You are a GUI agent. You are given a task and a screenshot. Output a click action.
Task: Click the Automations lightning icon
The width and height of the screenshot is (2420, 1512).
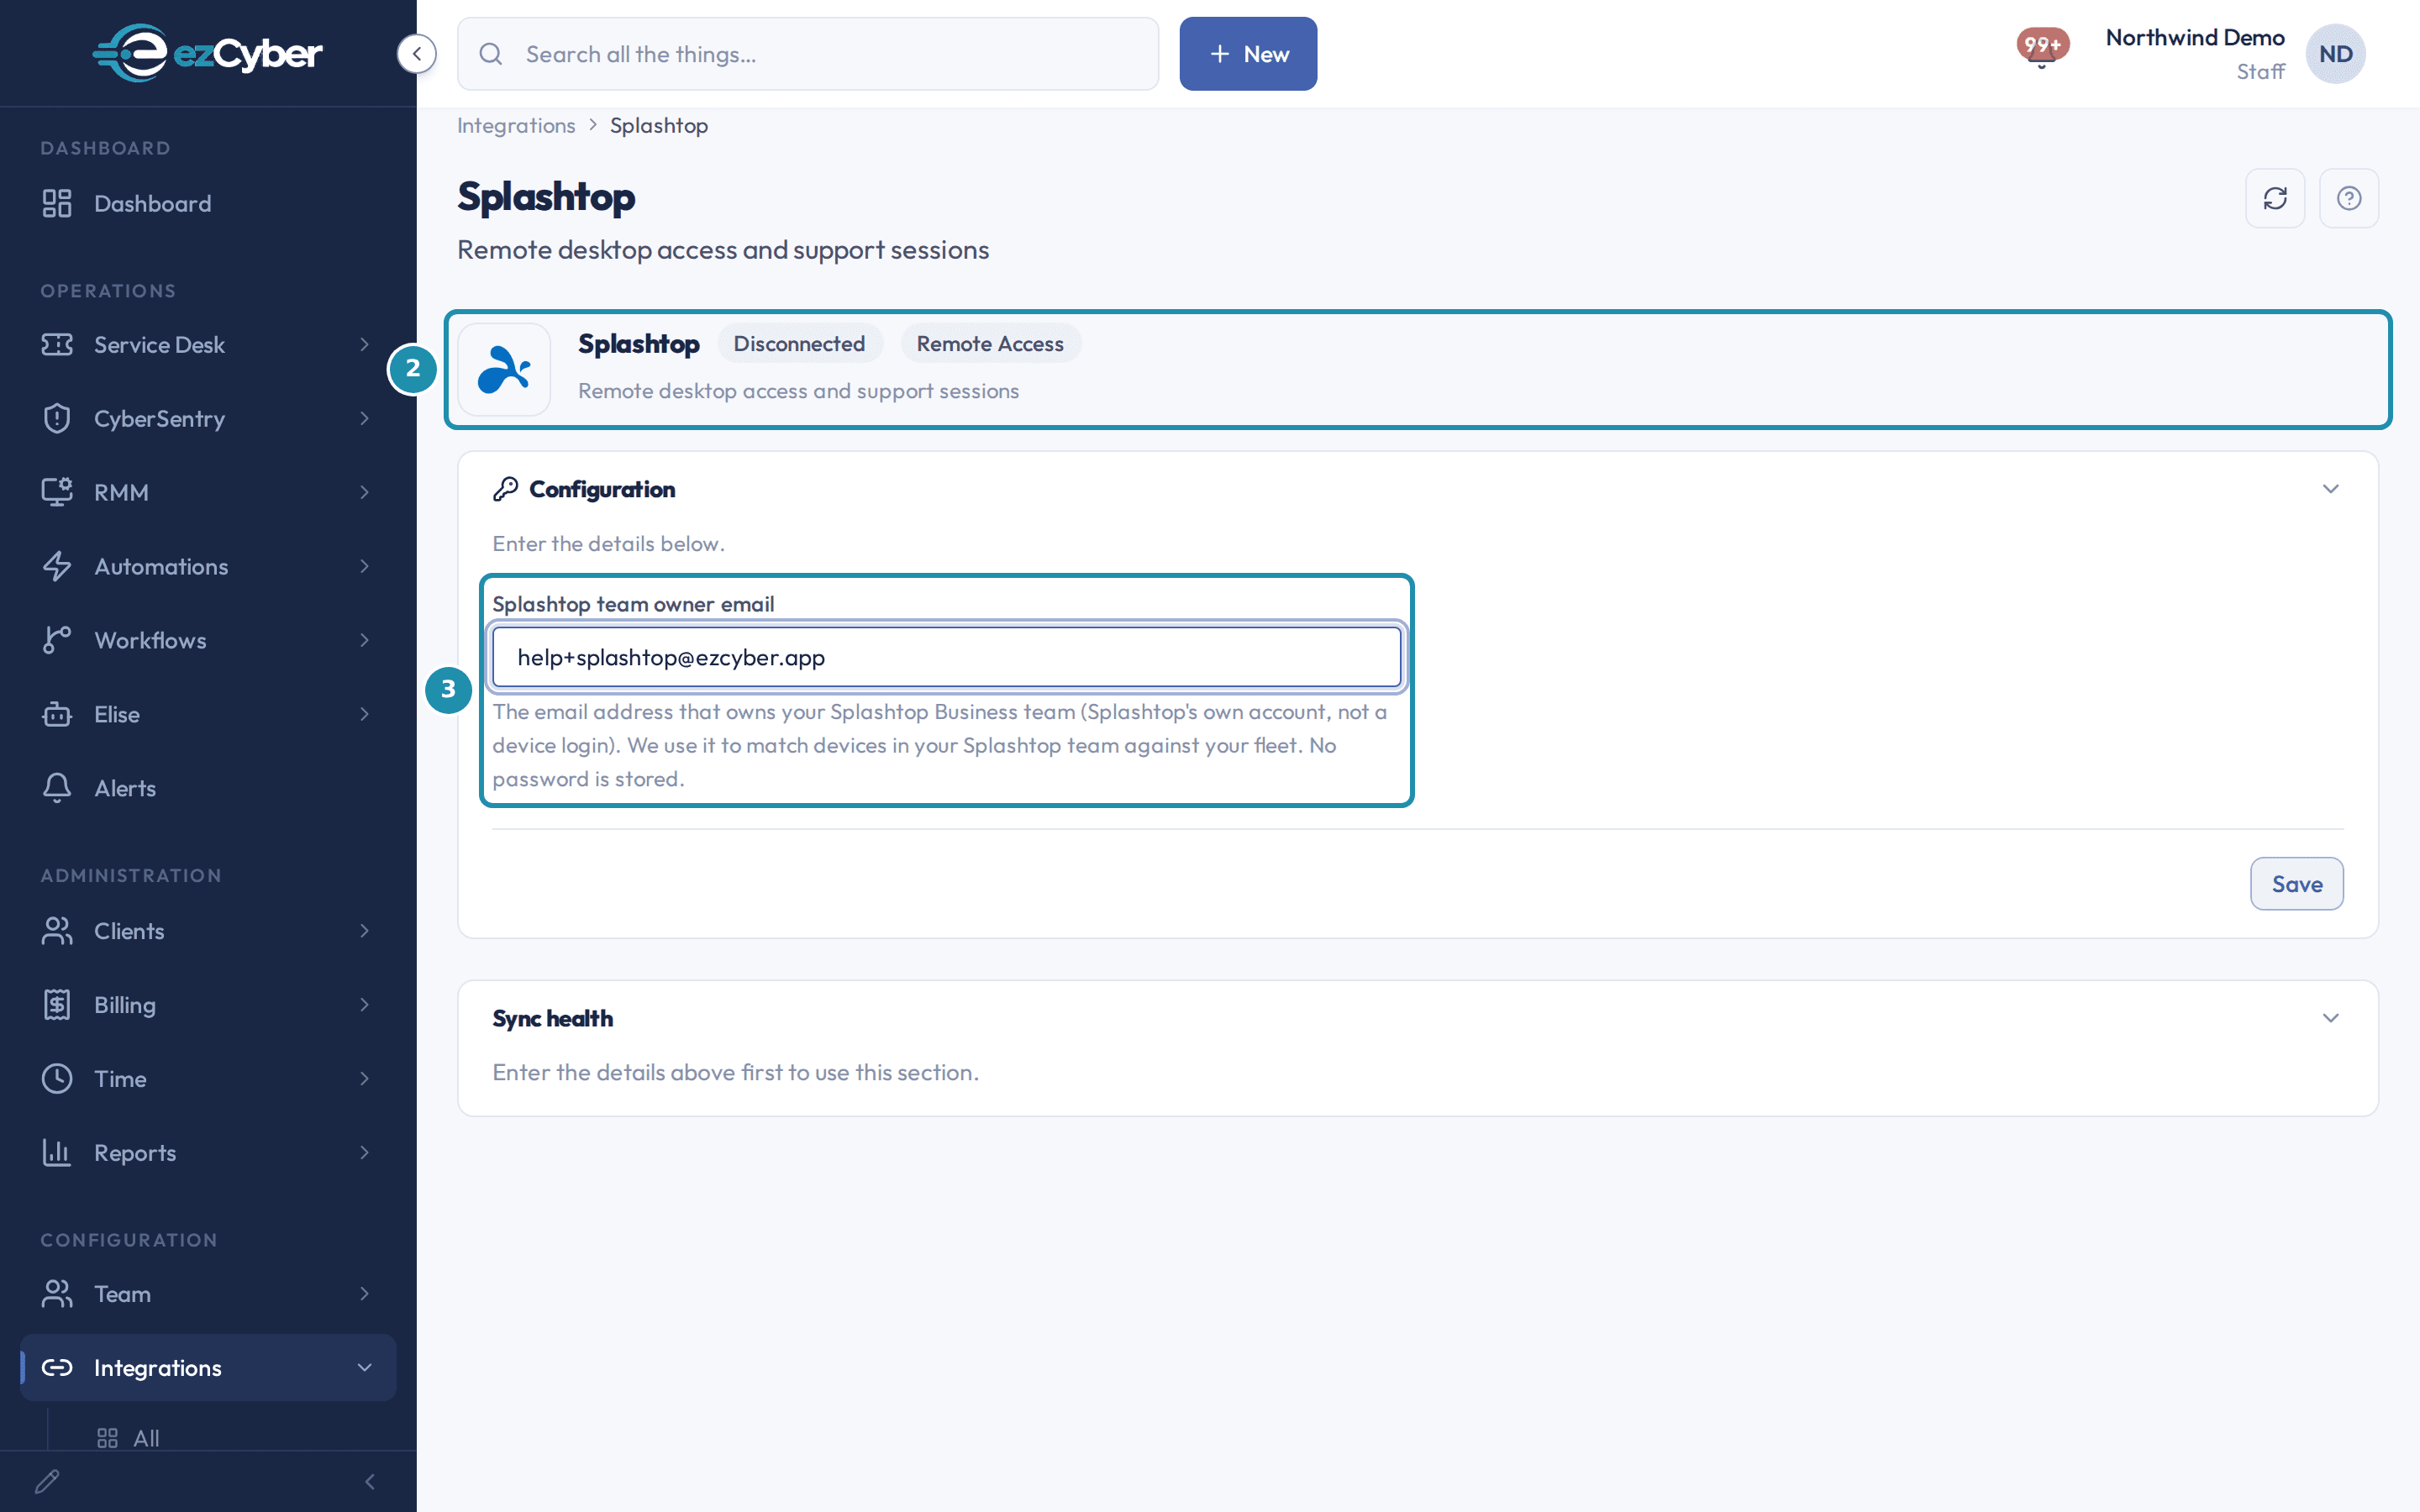(x=57, y=566)
